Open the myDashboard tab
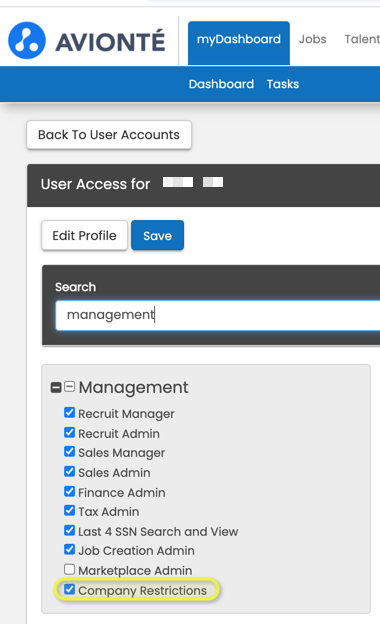Viewport: 380px width, 624px height. pyautogui.click(x=239, y=43)
